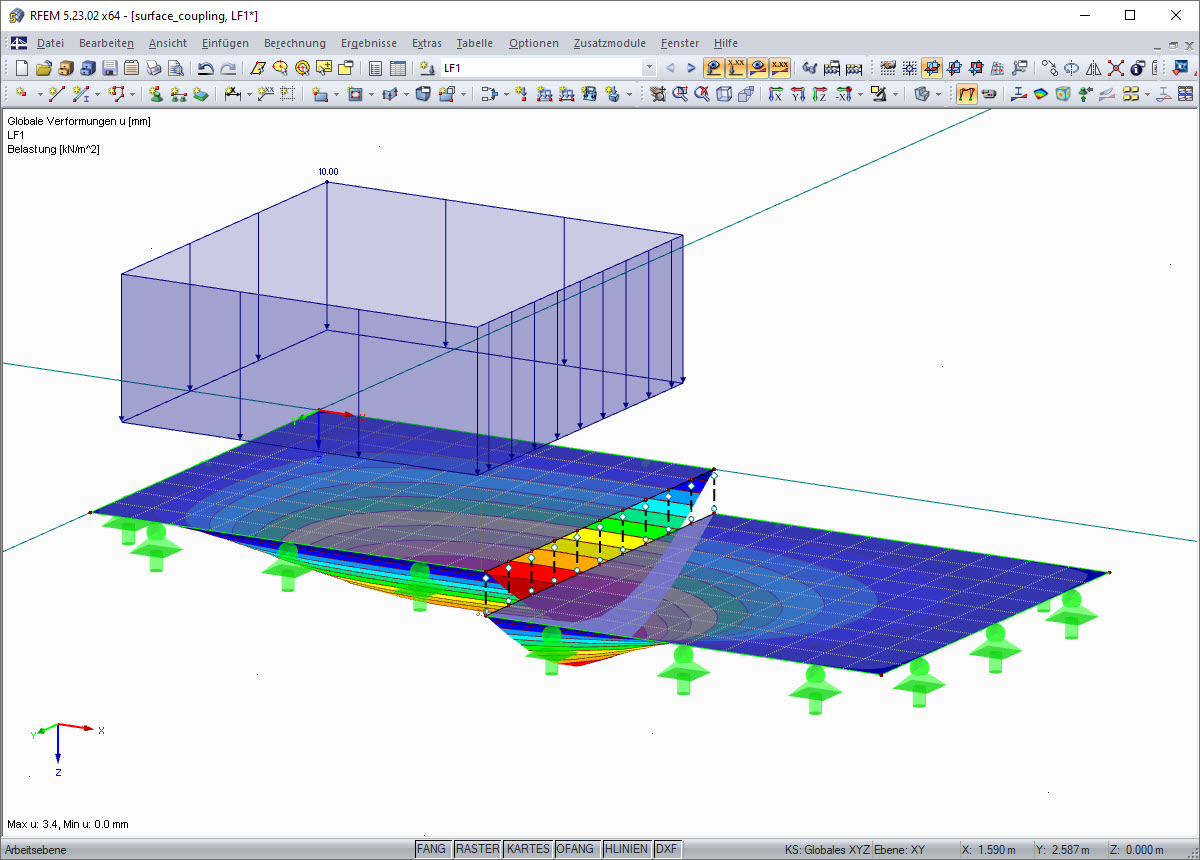Toggle highlighted deformation display icon
This screenshot has height=860, width=1200.
tap(967, 94)
